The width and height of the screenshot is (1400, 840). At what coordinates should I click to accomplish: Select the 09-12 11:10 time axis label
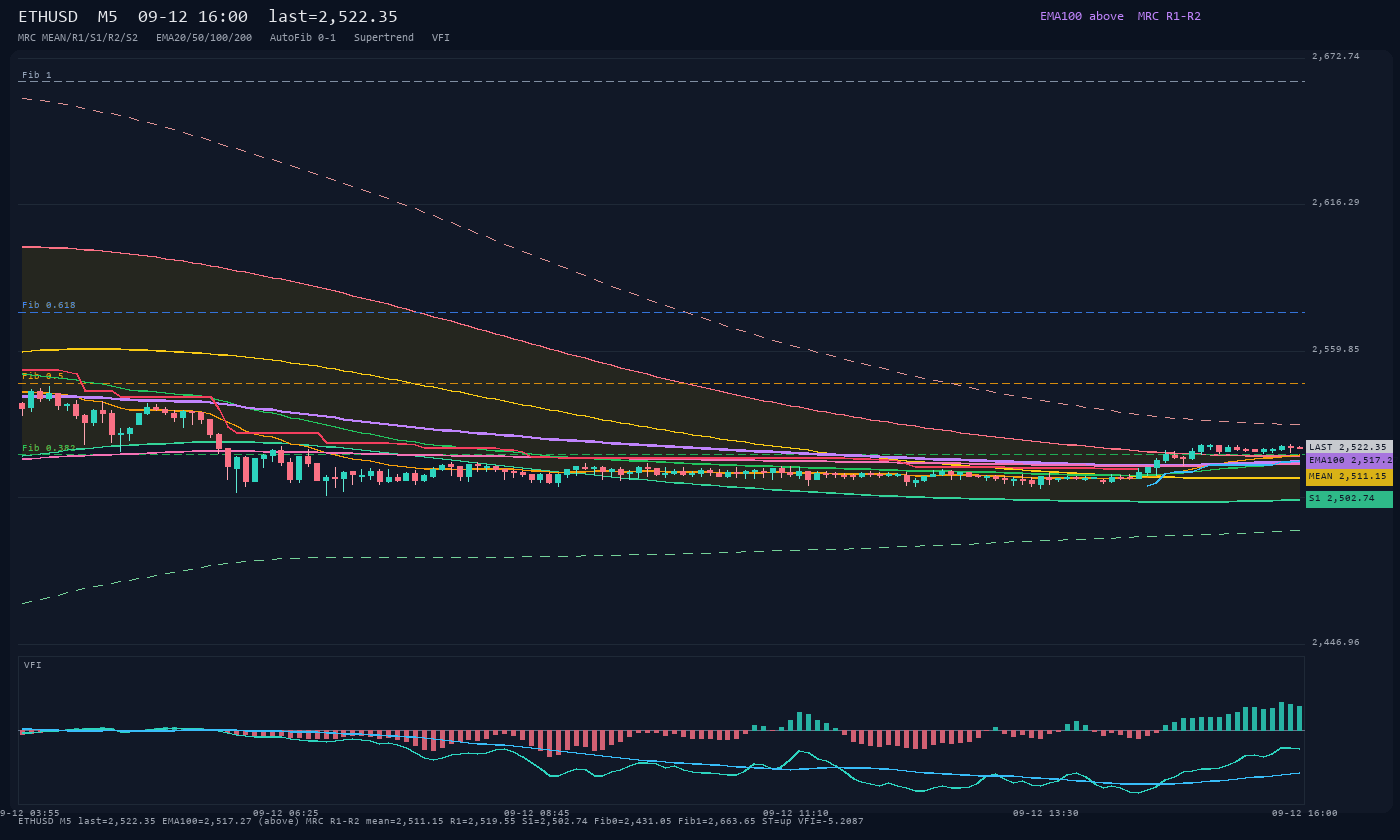pos(796,813)
